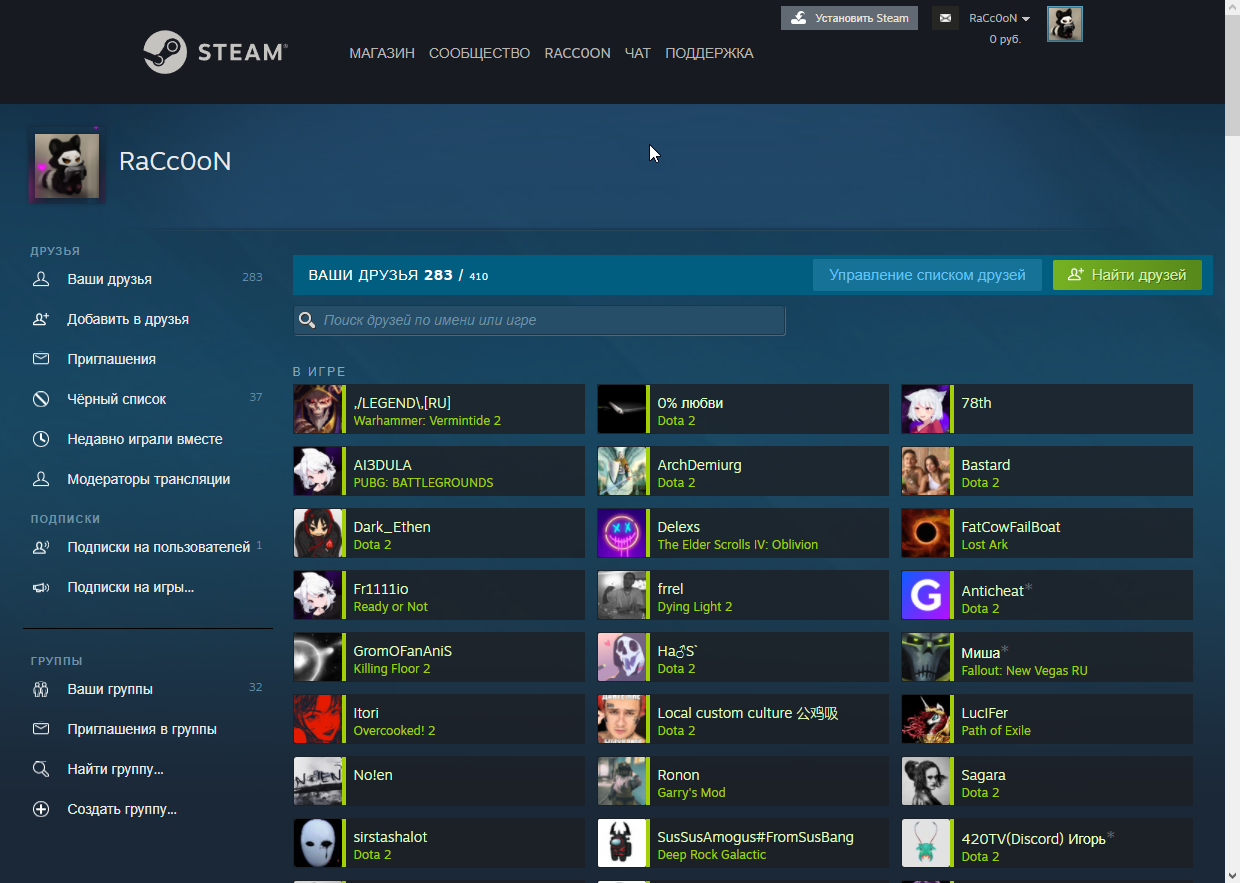The width and height of the screenshot is (1240, 883).
Task: Click the friend search input field
Action: click(x=539, y=320)
